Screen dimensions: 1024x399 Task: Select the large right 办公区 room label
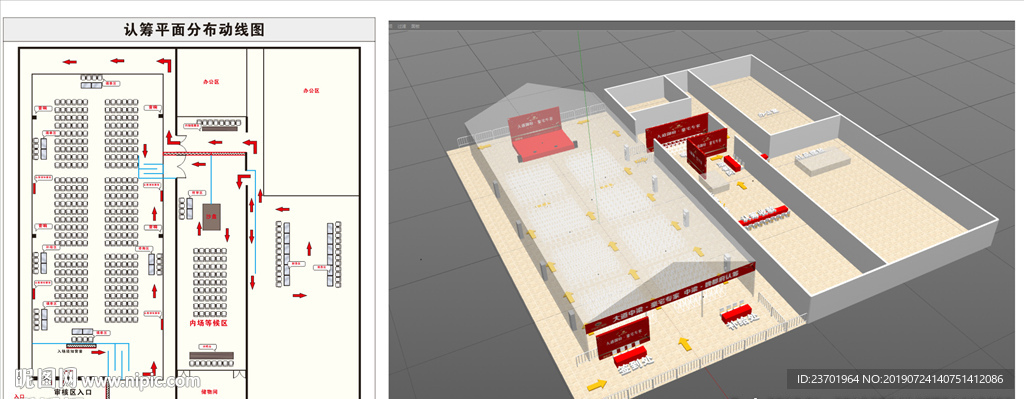click(x=312, y=90)
